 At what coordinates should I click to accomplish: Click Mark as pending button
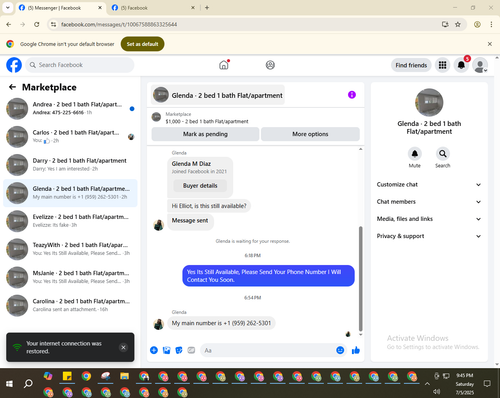(205, 134)
